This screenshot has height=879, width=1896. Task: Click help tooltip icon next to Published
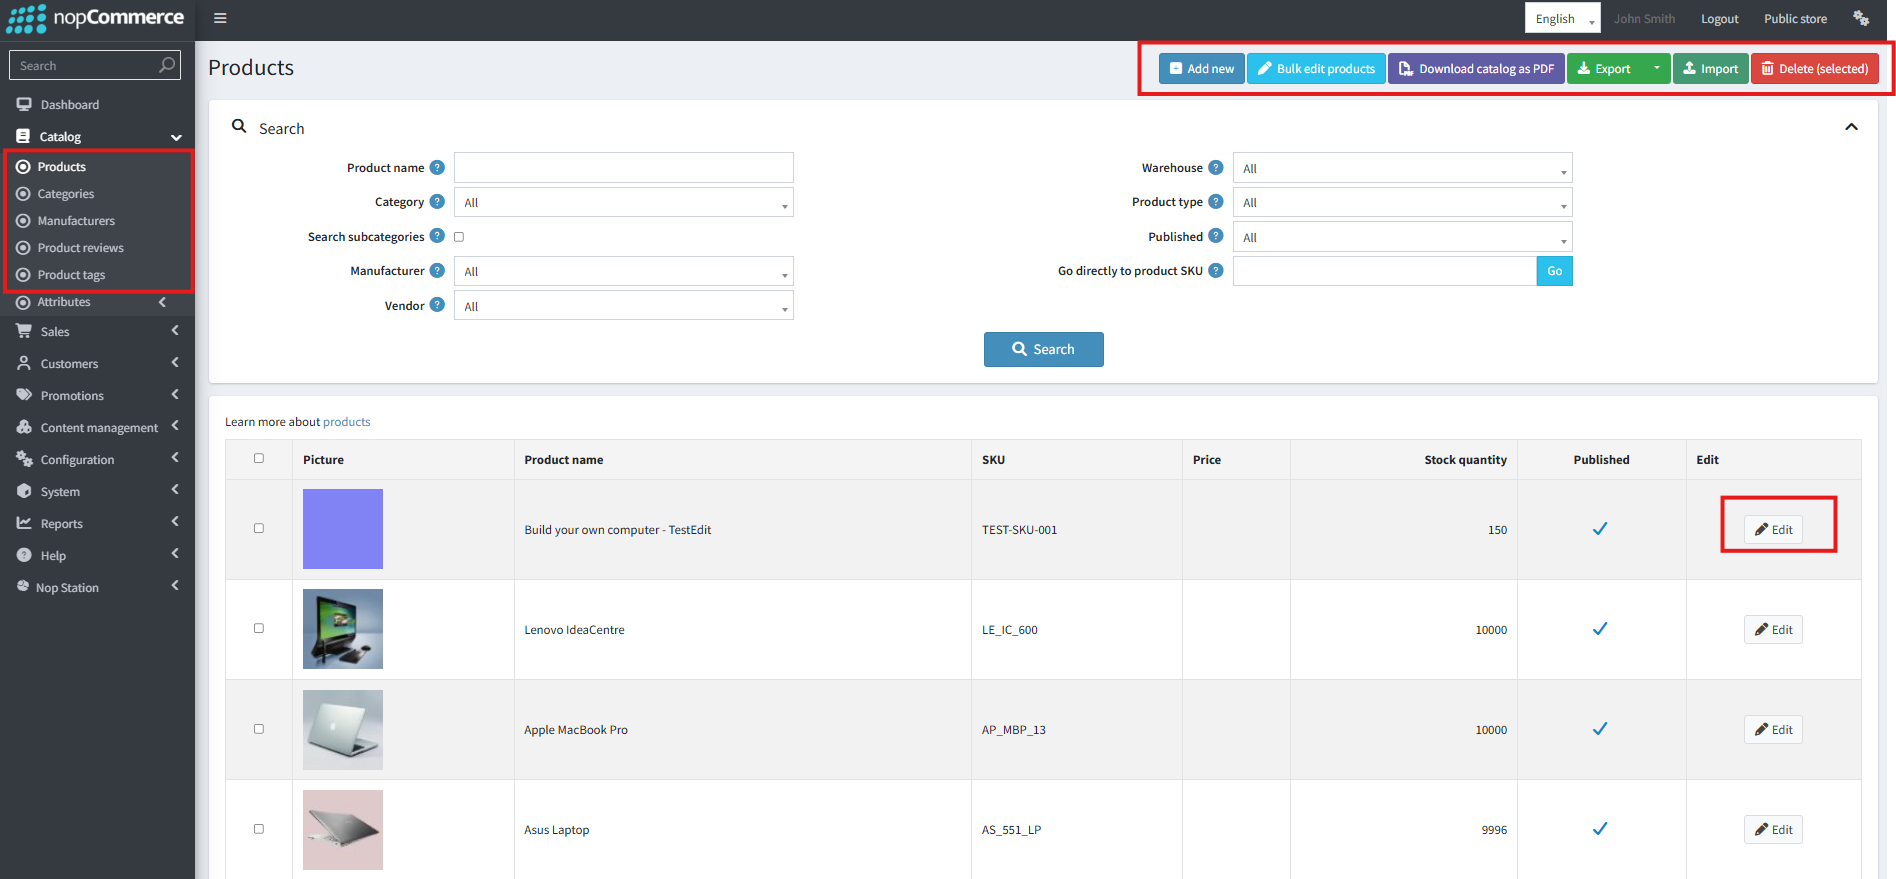click(x=1216, y=236)
